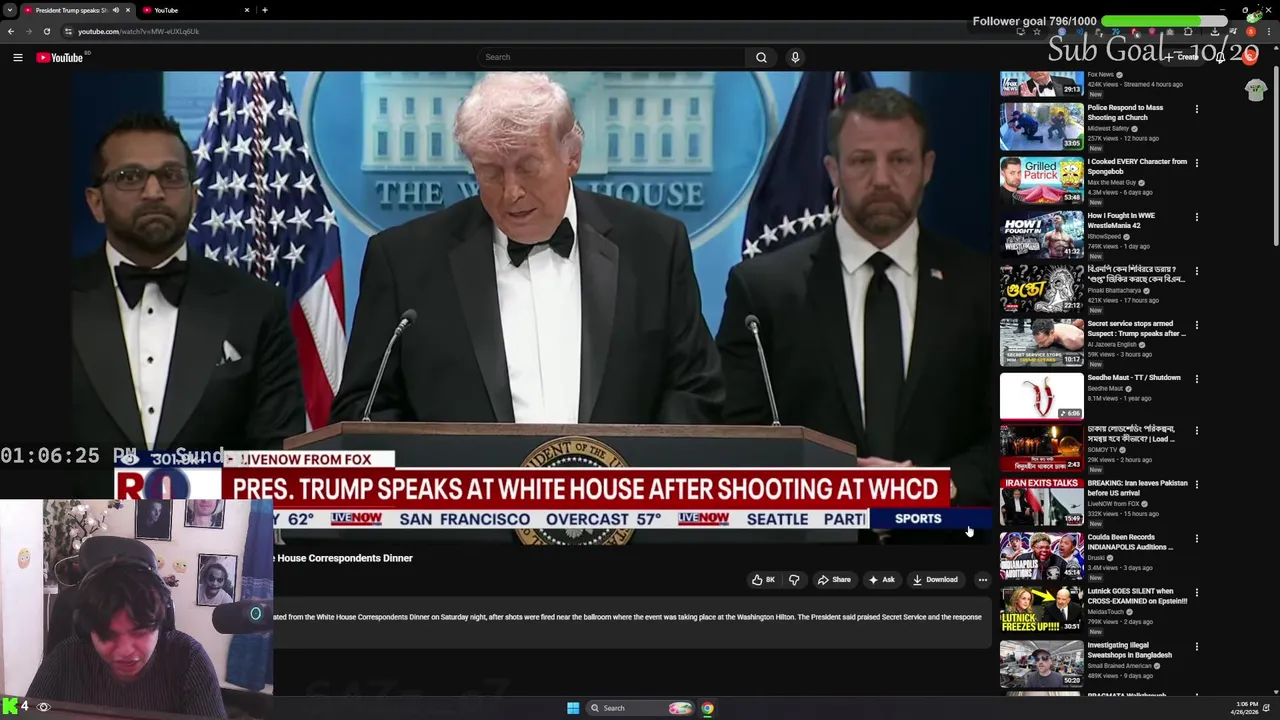Image resolution: width=1280 pixels, height=720 pixels.
Task: Close the second YouTube tab
Action: tap(247, 10)
